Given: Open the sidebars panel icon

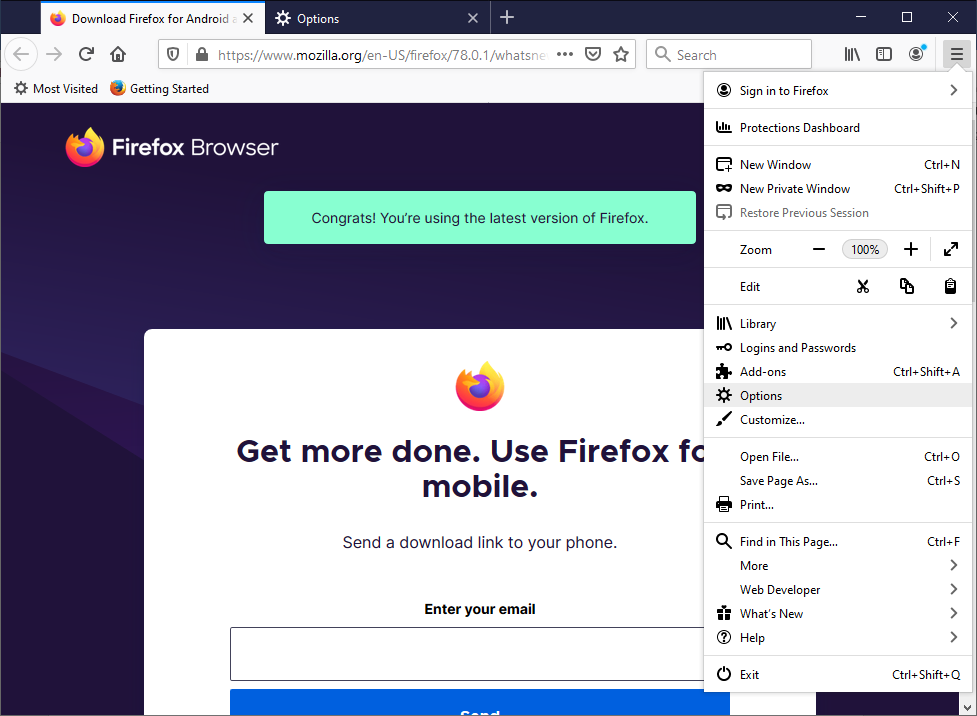Looking at the screenshot, I should click(884, 54).
